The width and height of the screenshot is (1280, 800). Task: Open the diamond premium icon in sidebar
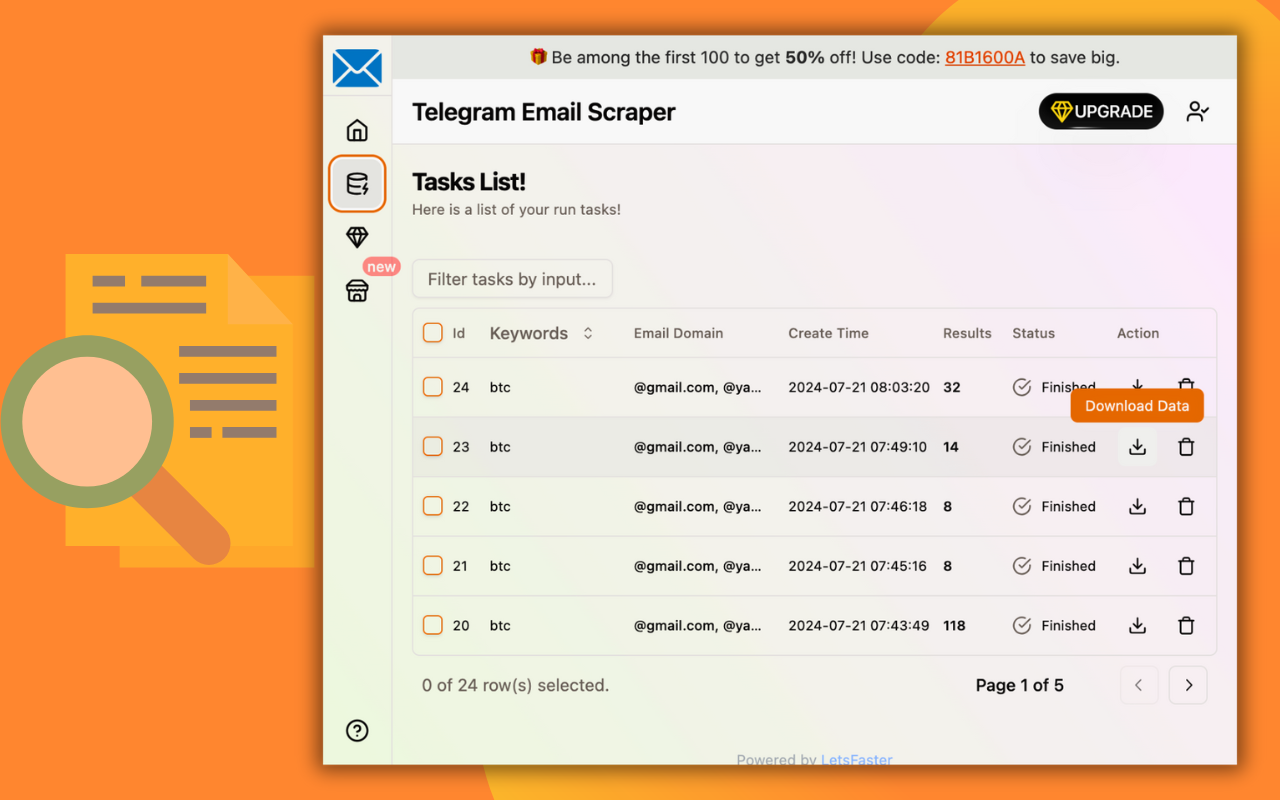[357, 237]
